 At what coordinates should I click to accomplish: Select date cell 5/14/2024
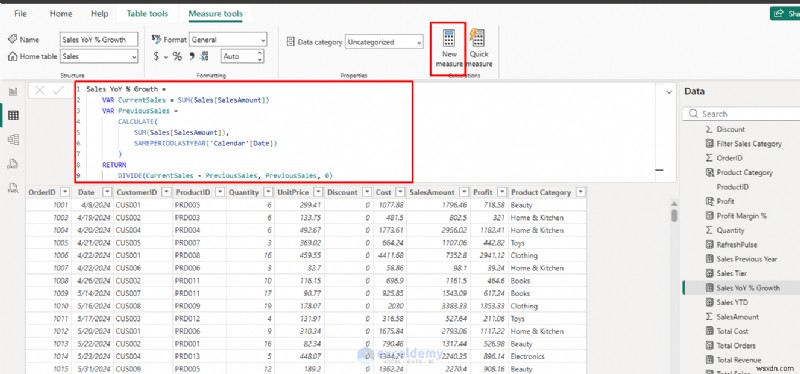93,293
